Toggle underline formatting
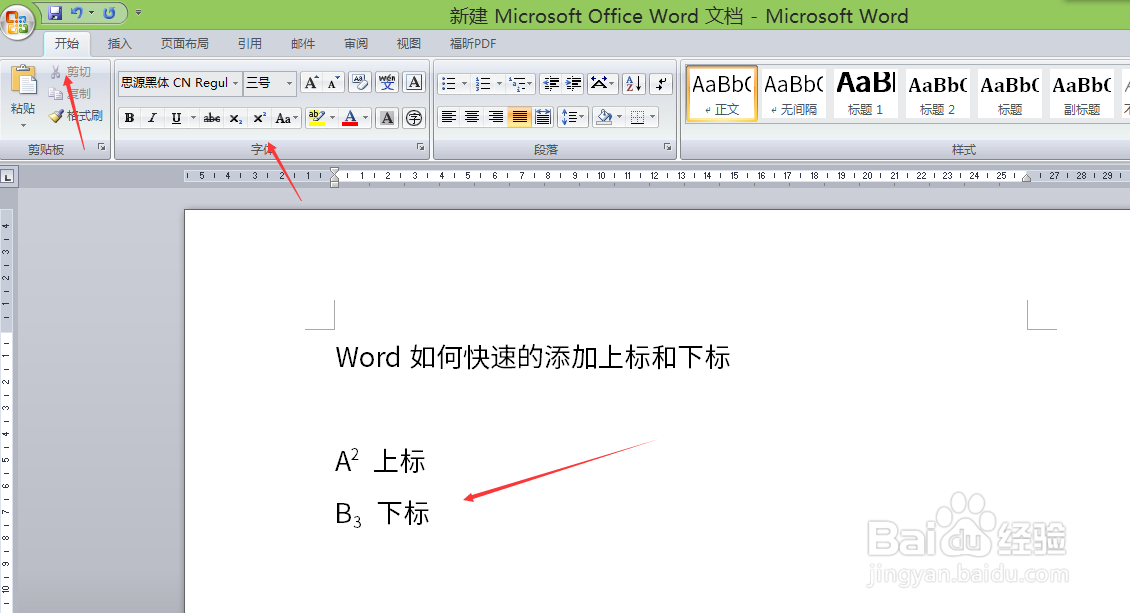 tap(176, 118)
